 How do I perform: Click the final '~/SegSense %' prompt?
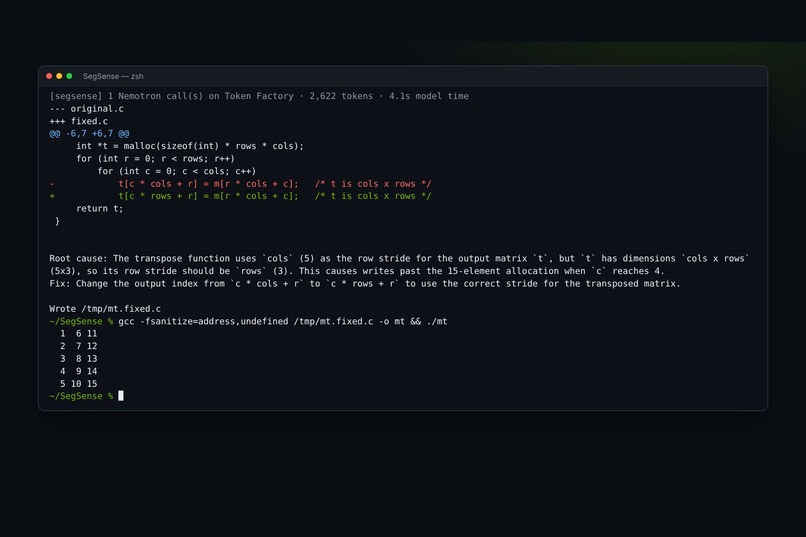(81, 396)
